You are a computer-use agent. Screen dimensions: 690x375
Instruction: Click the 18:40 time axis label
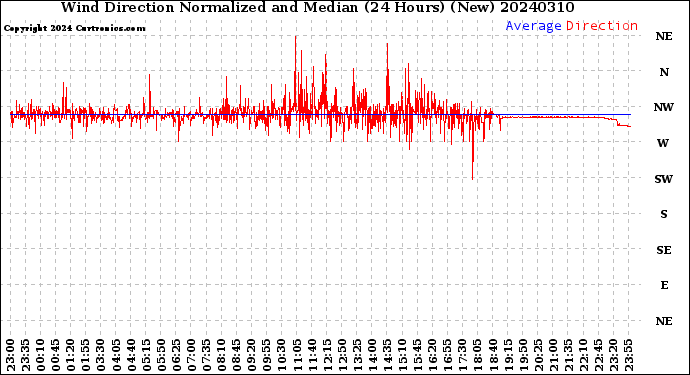point(493,356)
